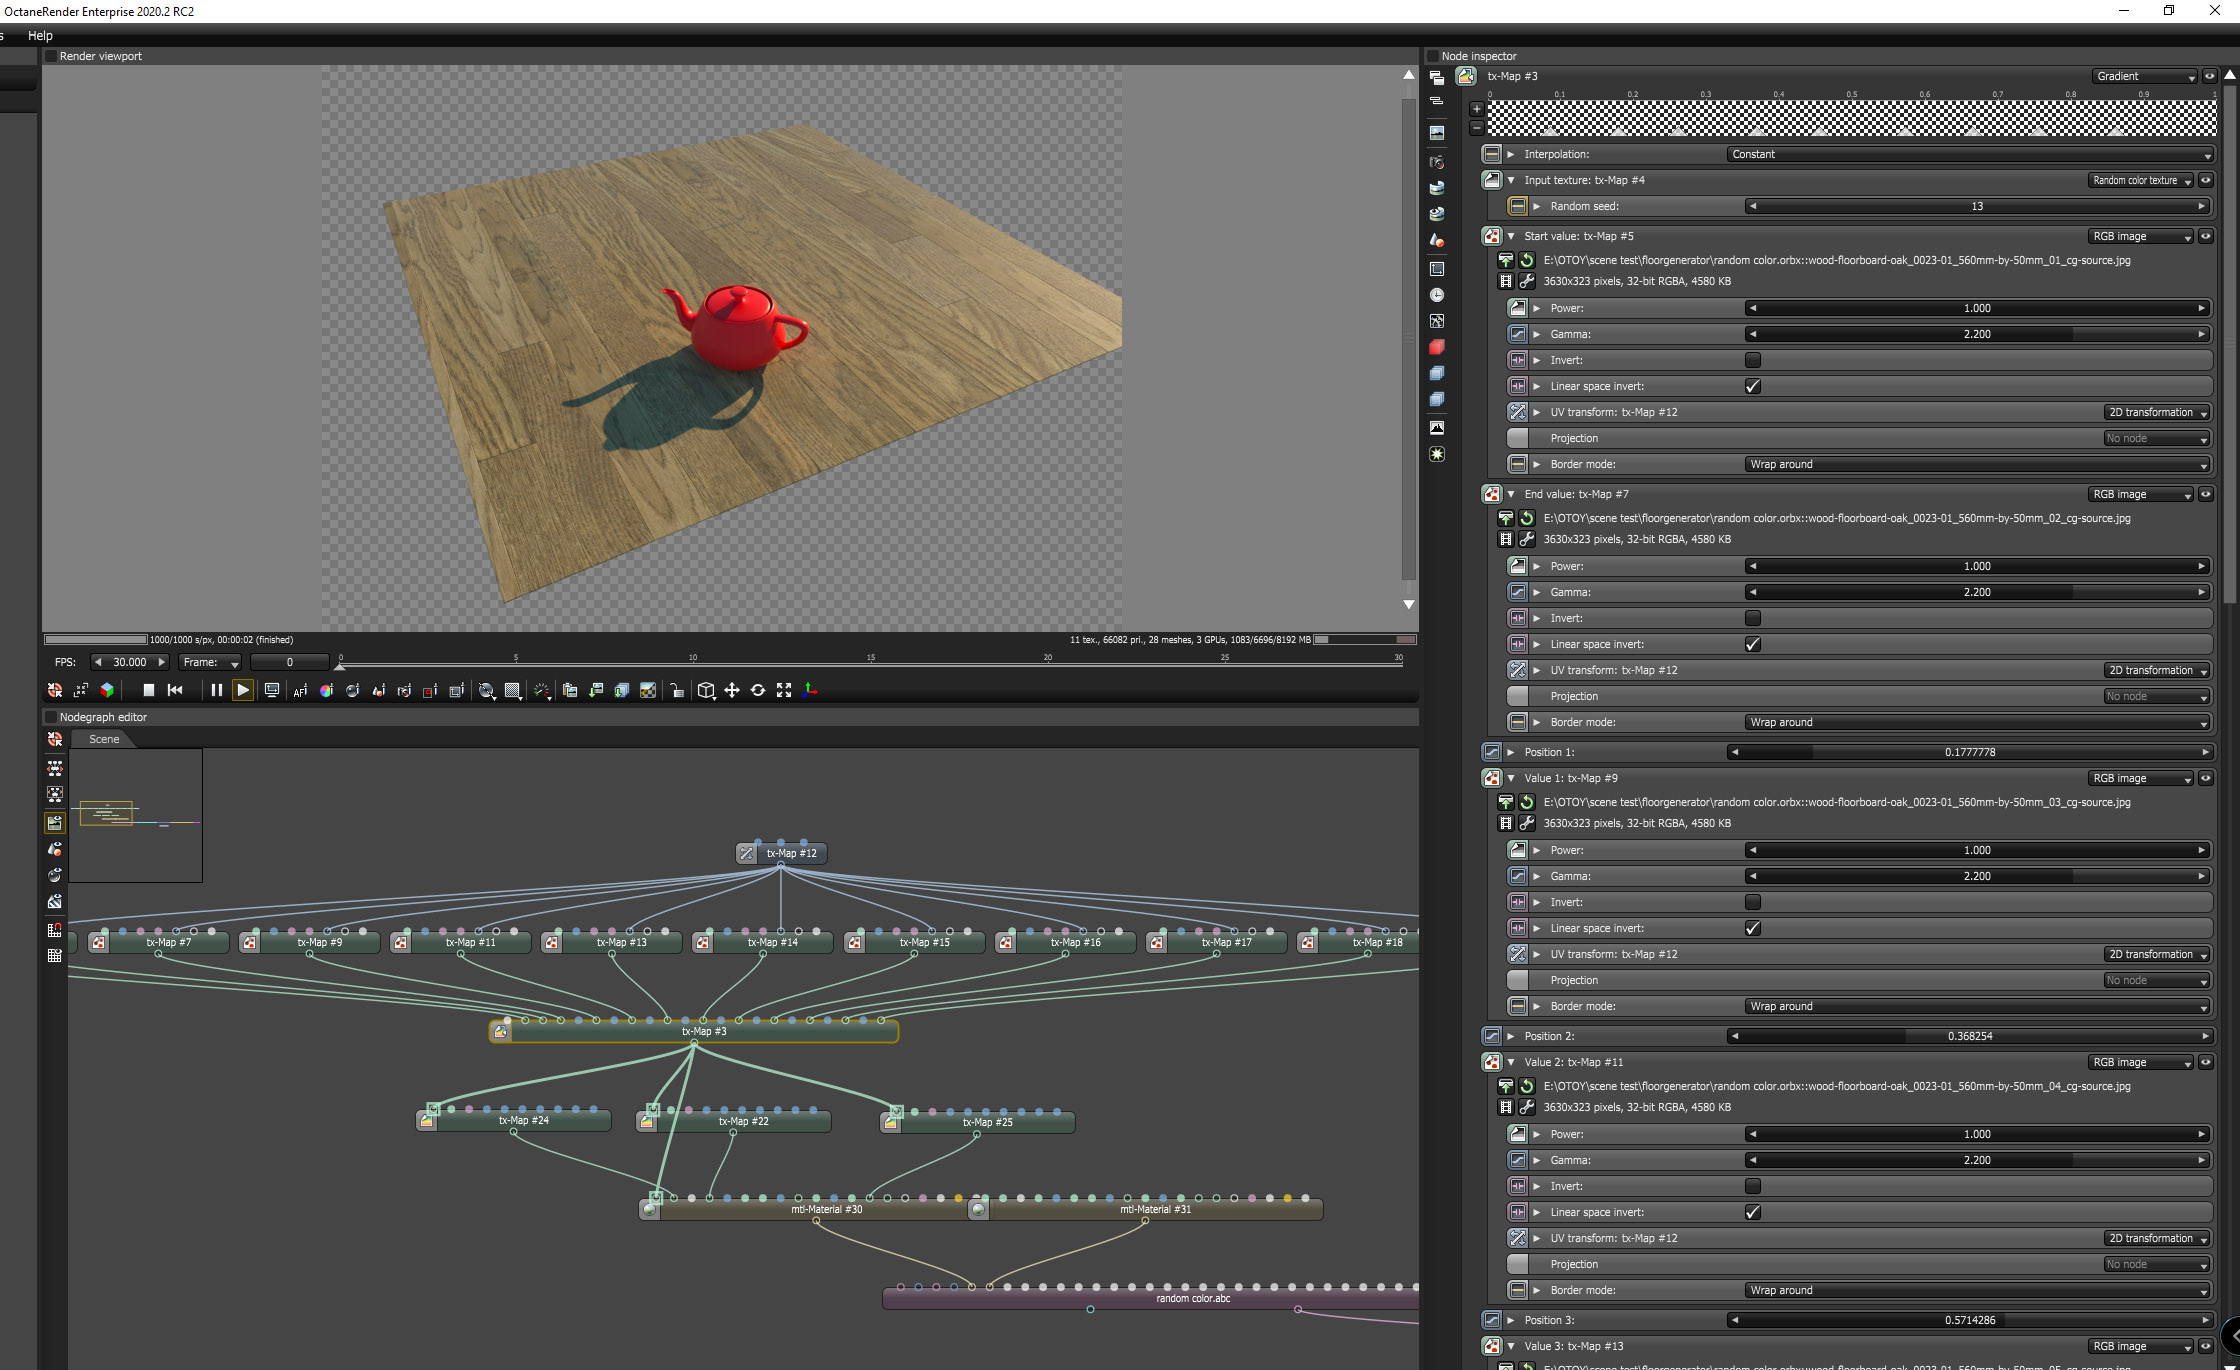Viewport: 2240px width, 1370px height.
Task: Select the Scene tab in nodegraph editor
Action: (104, 739)
